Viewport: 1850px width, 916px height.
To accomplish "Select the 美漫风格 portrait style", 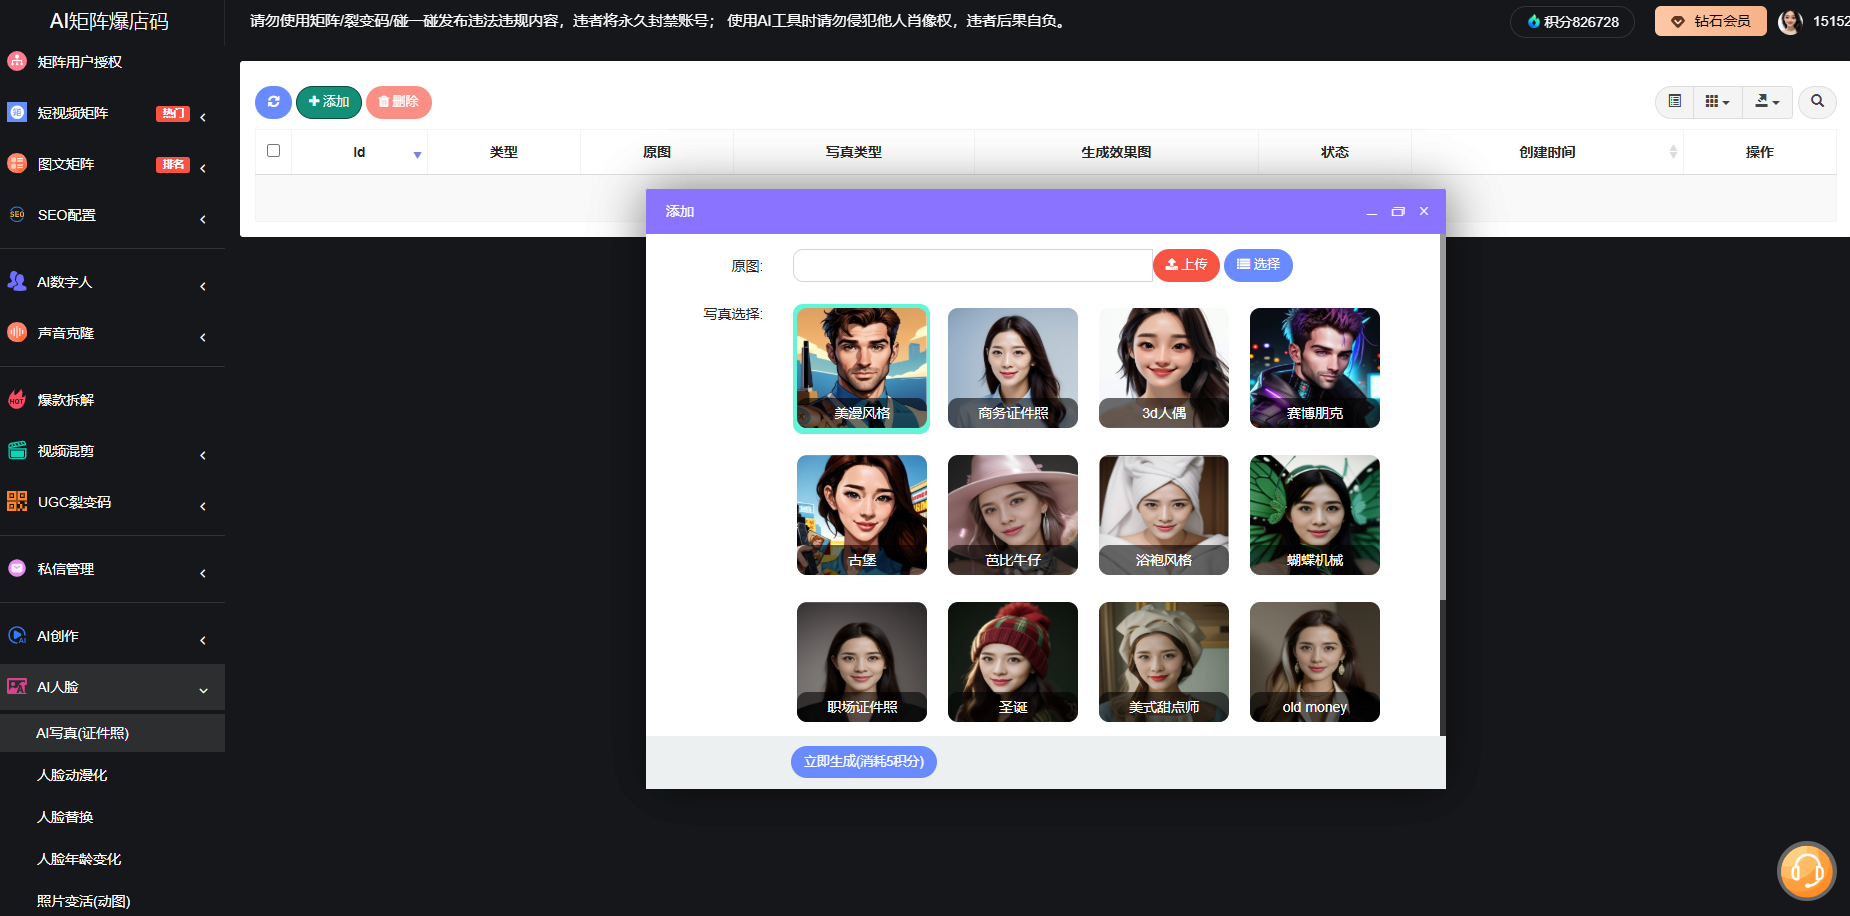I will [862, 368].
